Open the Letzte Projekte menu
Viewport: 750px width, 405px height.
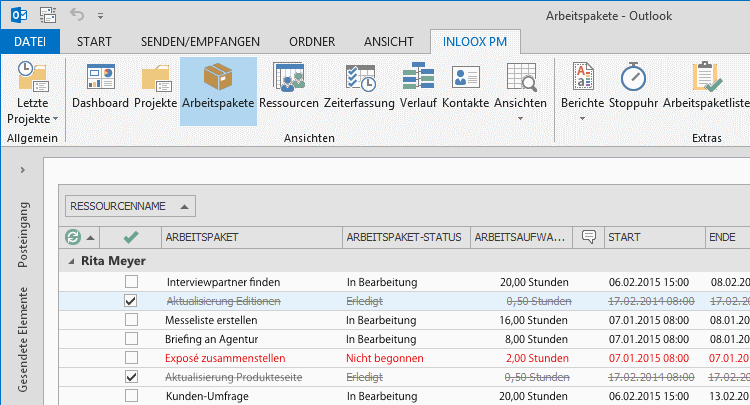point(33,92)
